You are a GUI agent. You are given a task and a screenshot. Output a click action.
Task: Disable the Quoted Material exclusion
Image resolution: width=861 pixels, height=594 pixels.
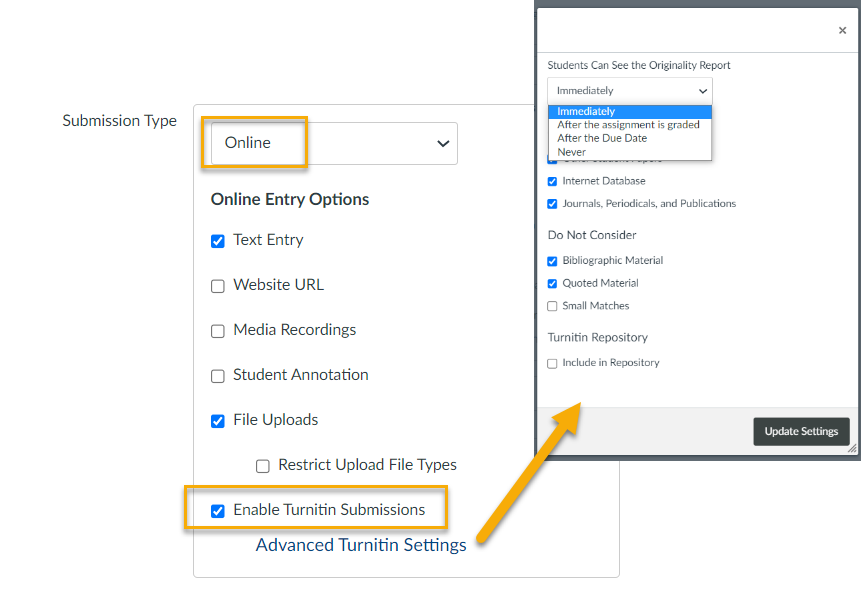[552, 283]
